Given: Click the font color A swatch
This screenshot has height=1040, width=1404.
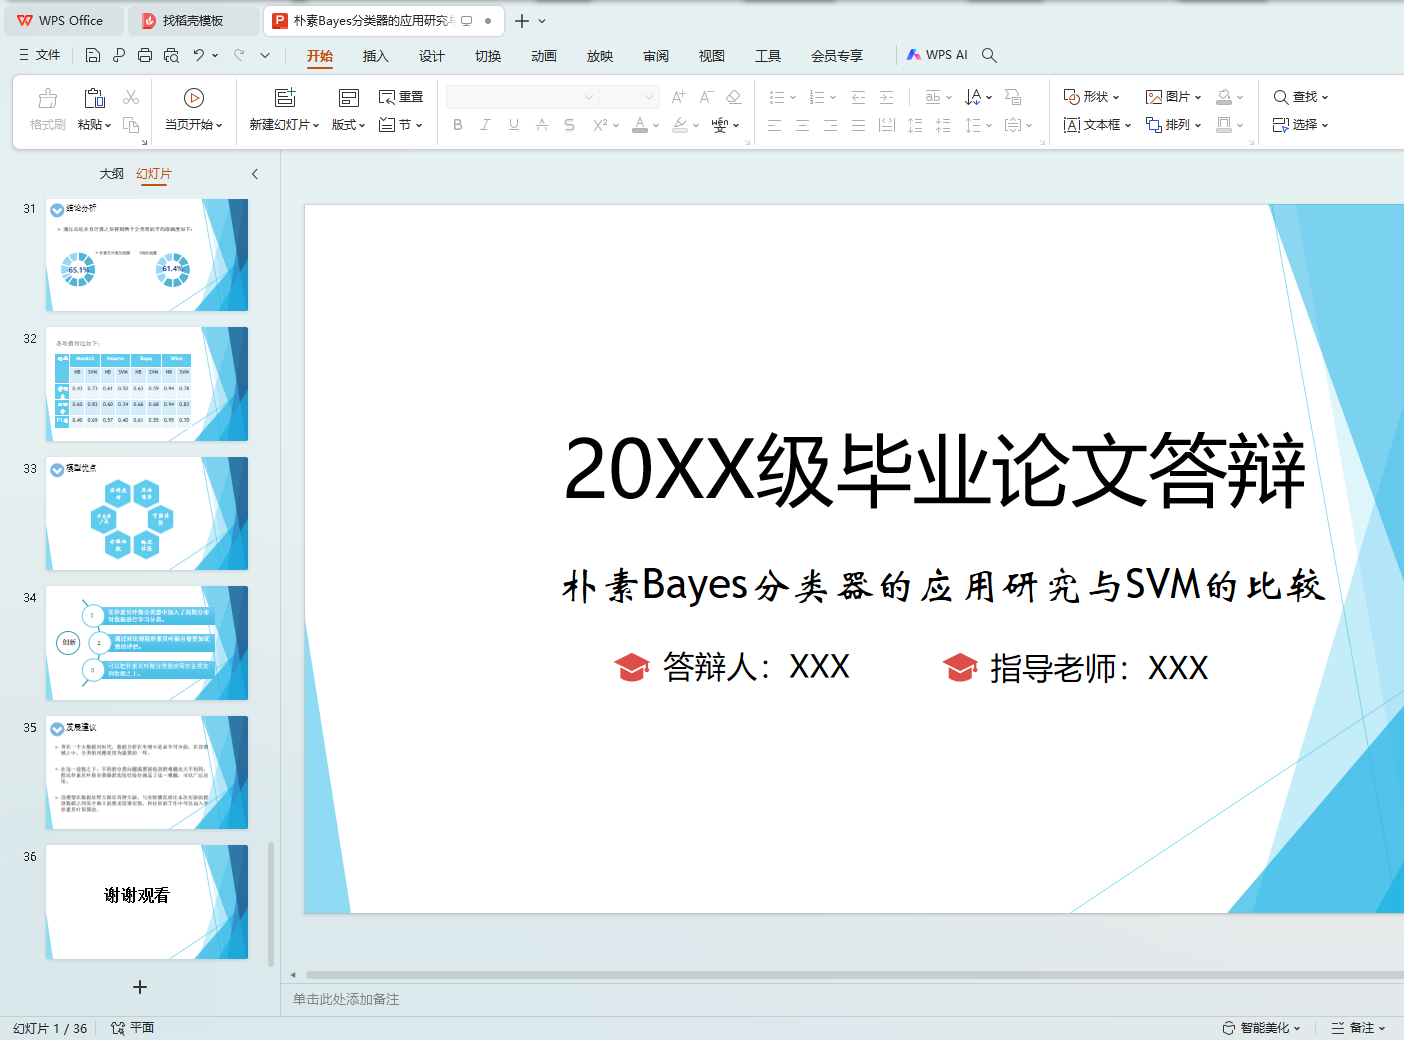Looking at the screenshot, I should (640, 125).
